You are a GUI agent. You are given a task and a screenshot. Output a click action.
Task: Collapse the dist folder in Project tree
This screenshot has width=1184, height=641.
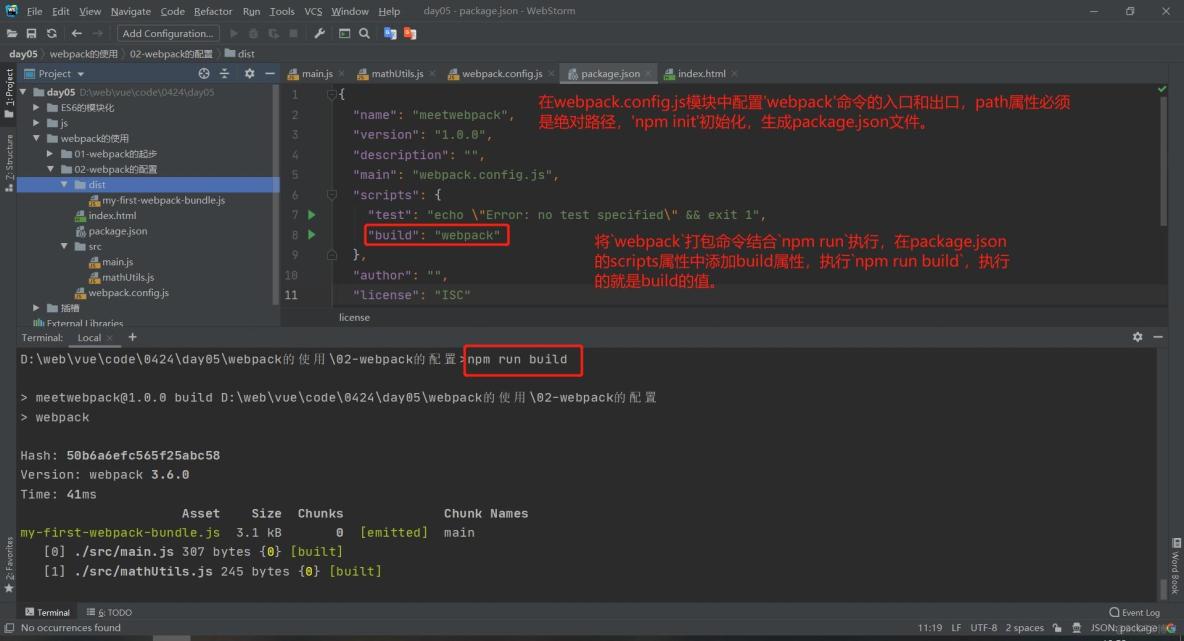[64, 184]
